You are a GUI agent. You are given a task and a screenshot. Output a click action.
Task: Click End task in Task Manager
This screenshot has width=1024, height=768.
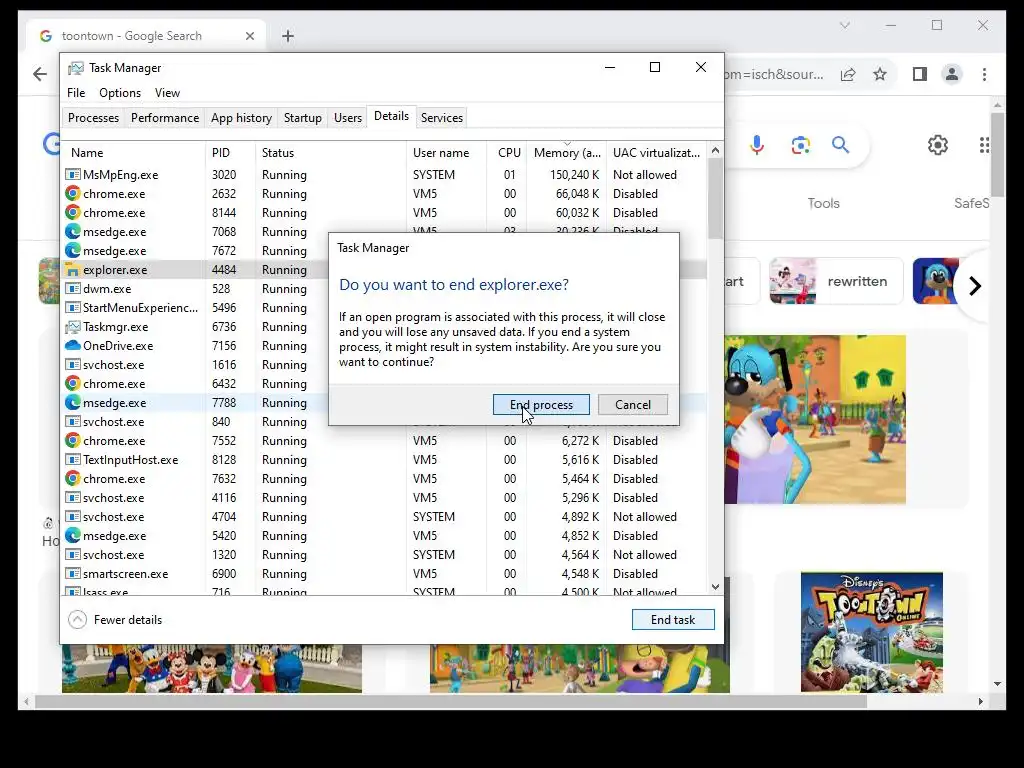[x=673, y=620]
